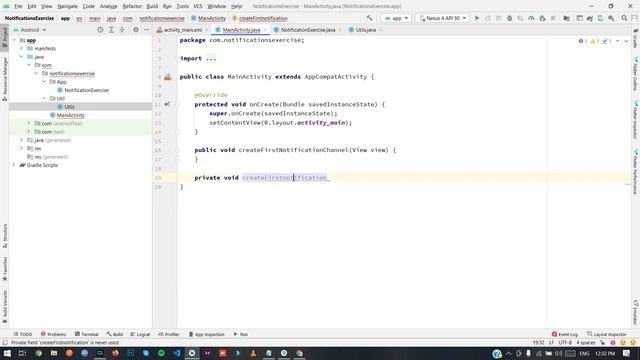This screenshot has width=640, height=360.
Task: Unfold the collapsed import statement
Action: [211, 58]
